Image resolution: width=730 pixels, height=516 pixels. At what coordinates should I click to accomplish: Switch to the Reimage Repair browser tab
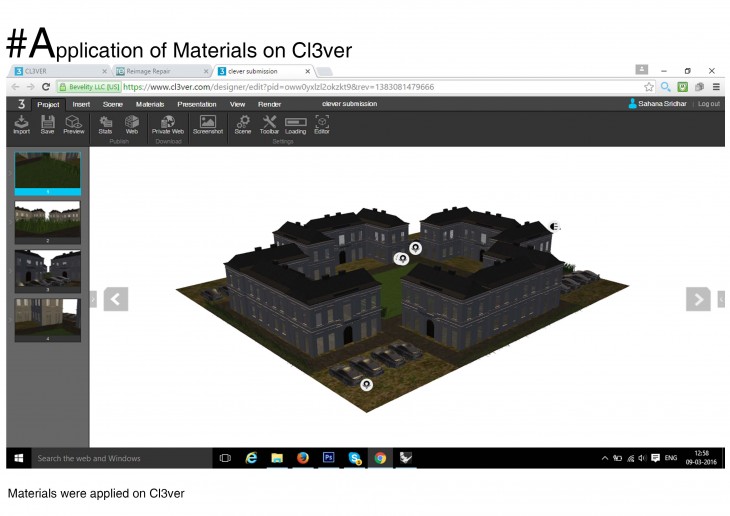[156, 71]
